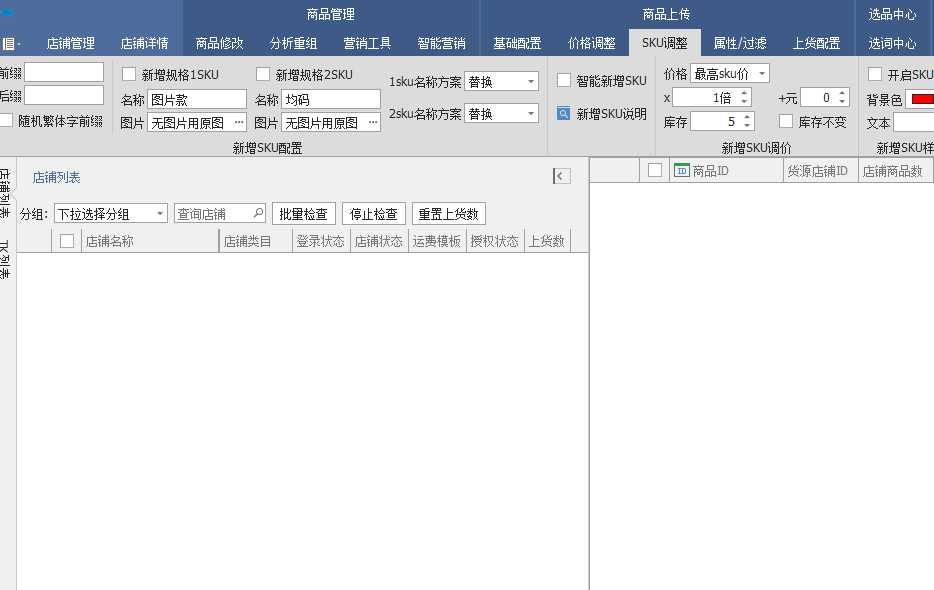The width and height of the screenshot is (934, 590).
Task: Enable the 新增规格1SKU checkbox
Action: 128,73
